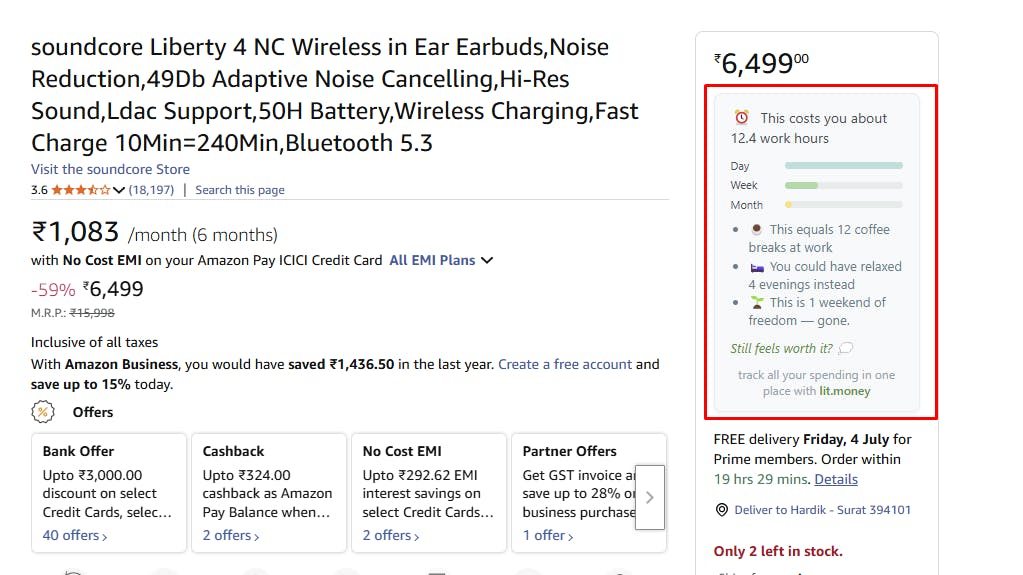1023x575 pixels.
Task: Click the alarm clock icon in work-hours widget
Action: tap(741, 117)
